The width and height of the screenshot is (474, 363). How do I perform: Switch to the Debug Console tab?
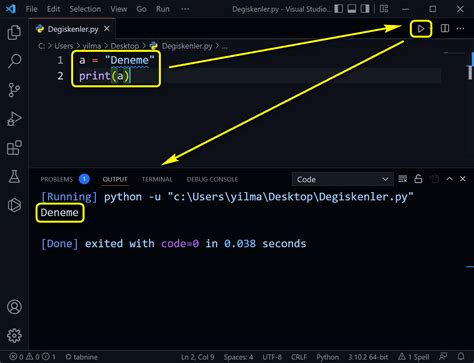[x=212, y=179]
